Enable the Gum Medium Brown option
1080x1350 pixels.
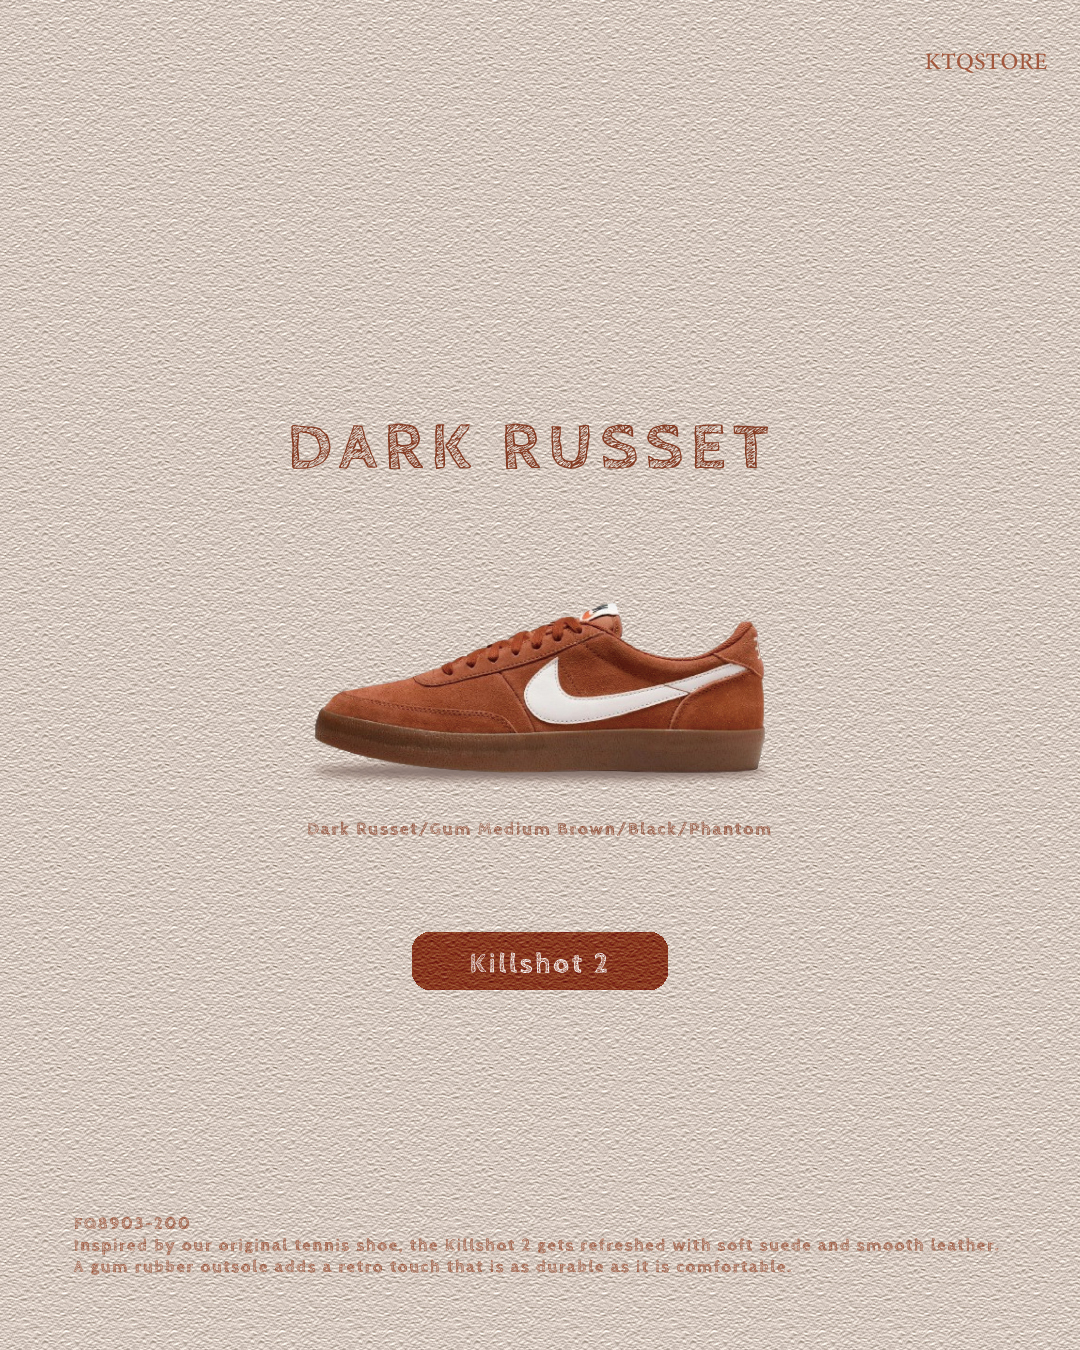(x=520, y=829)
